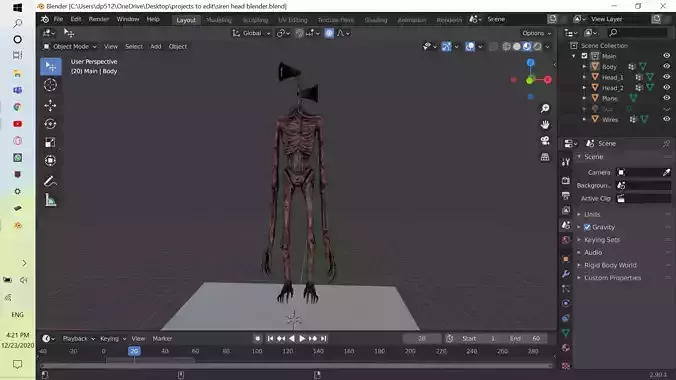Open the Object Data properties tab
The image size is (676, 380).
pyautogui.click(x=566, y=333)
